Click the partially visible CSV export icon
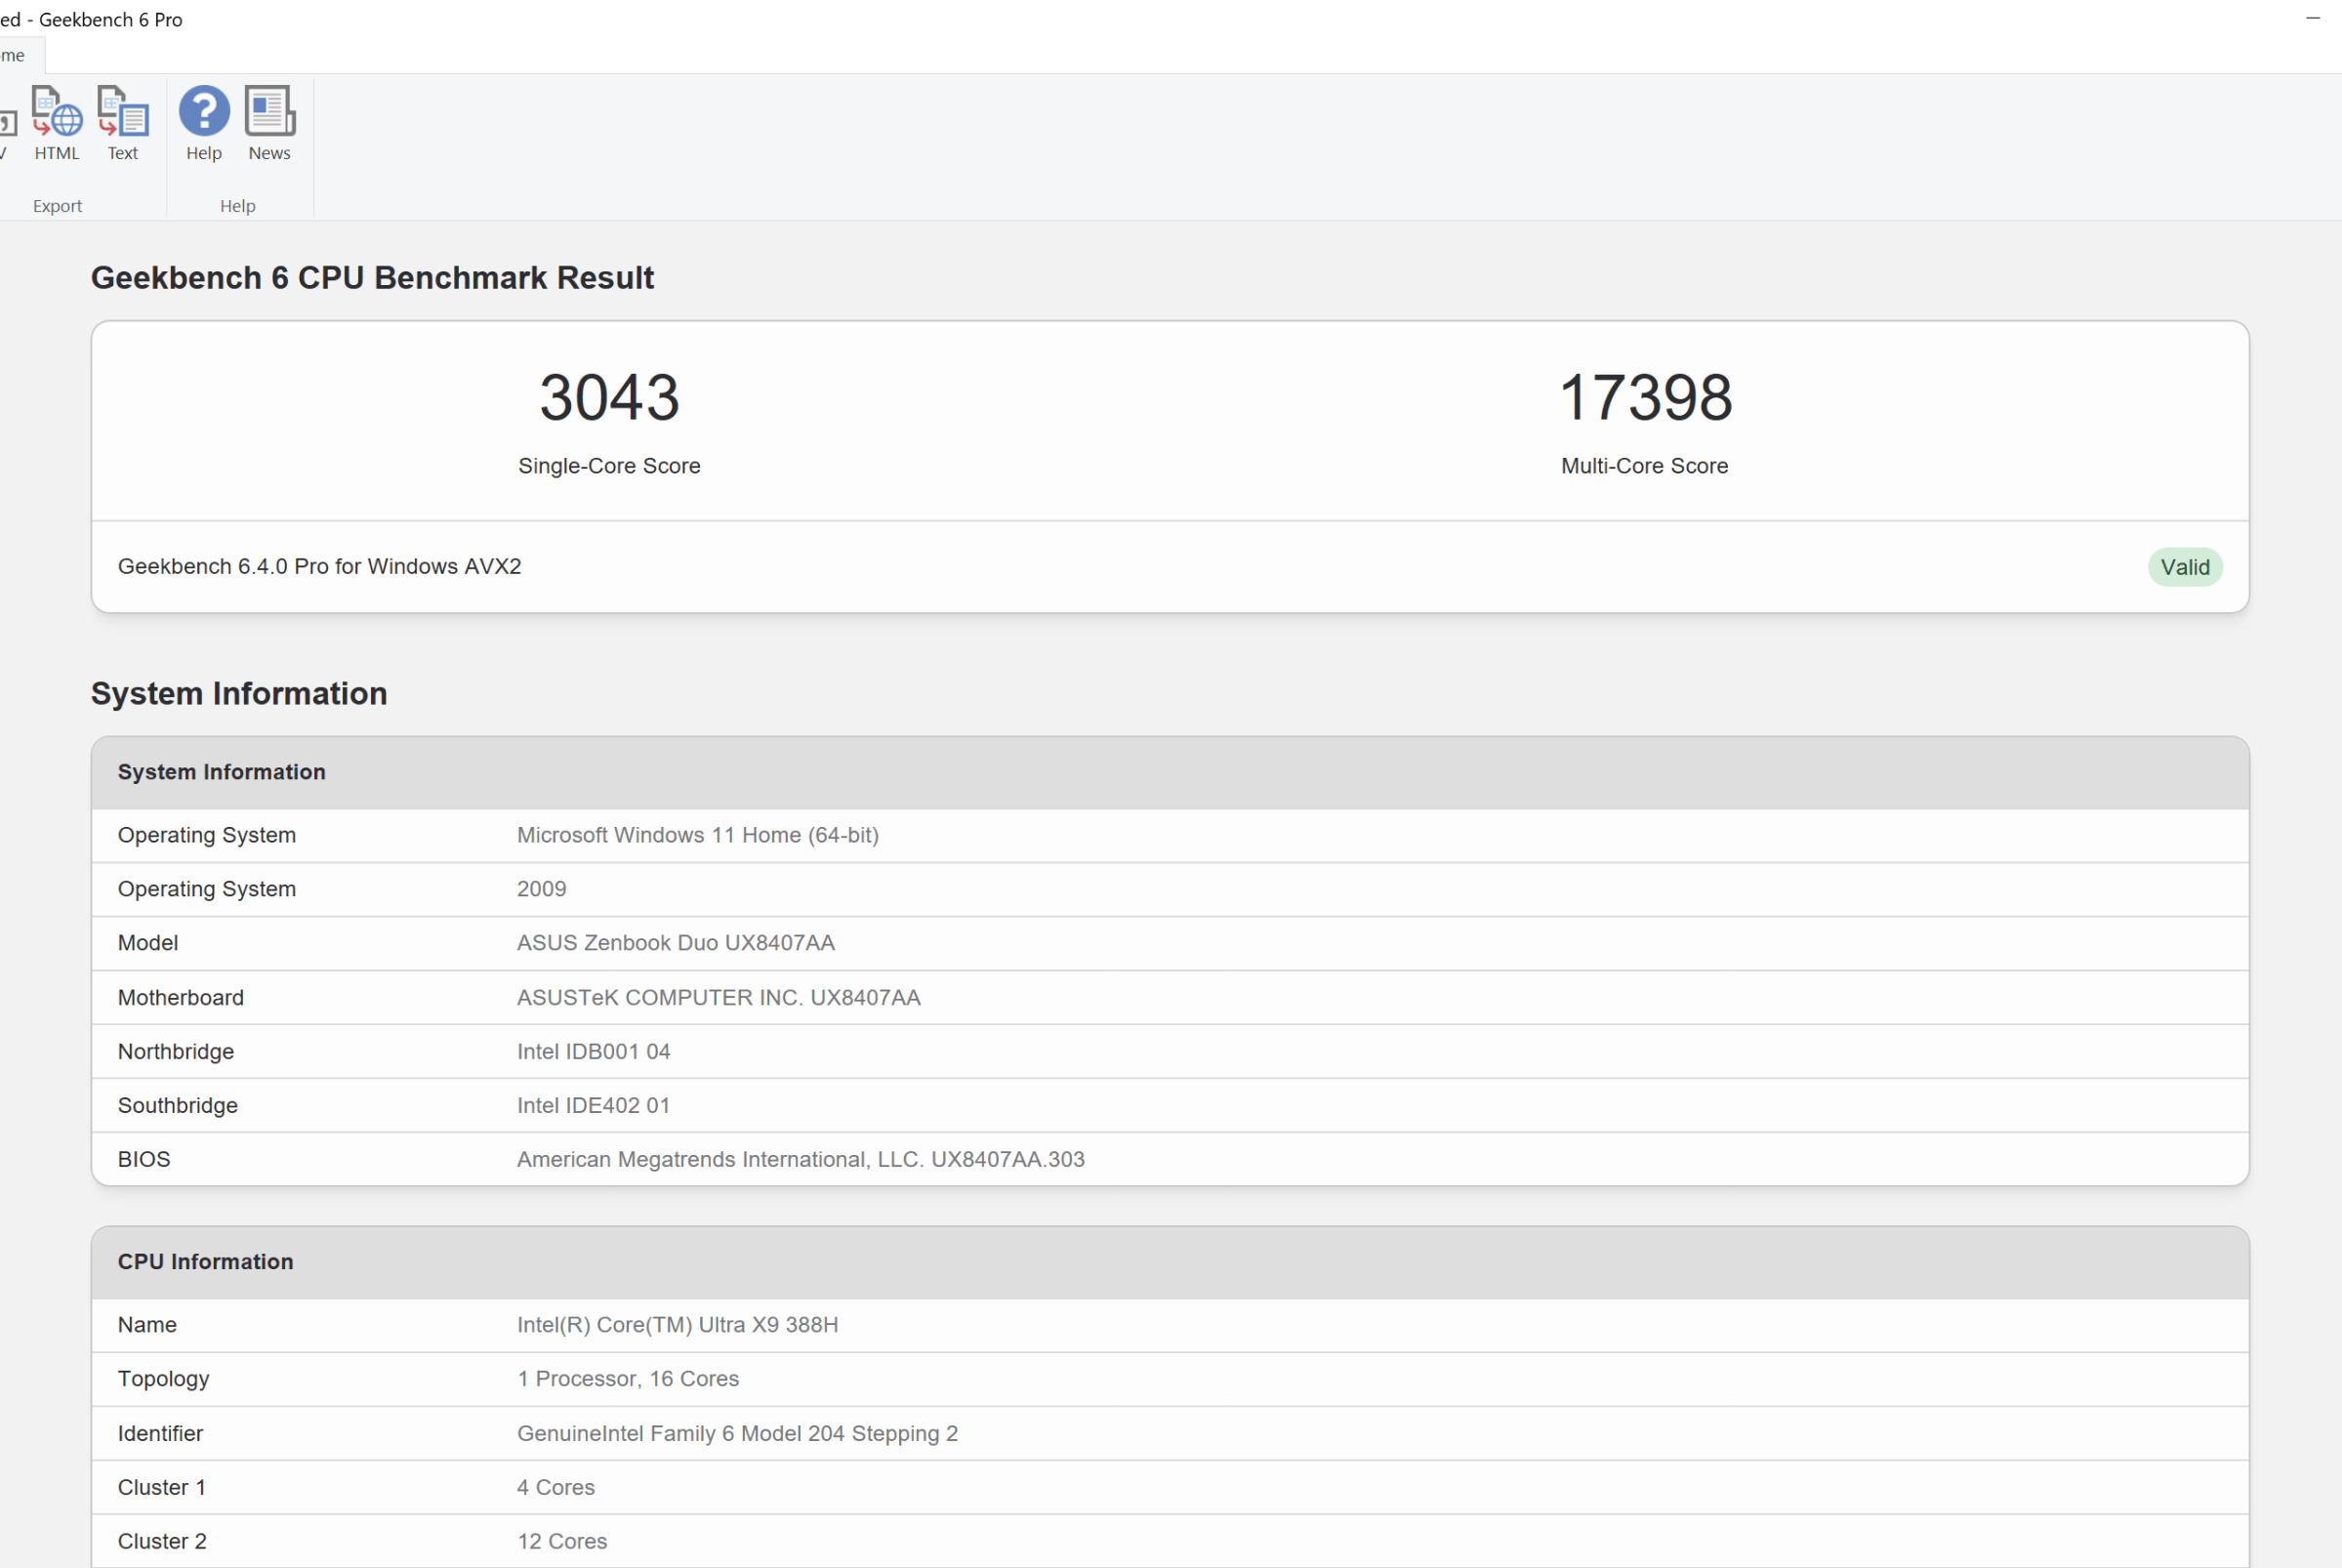2342x1568 pixels. [6, 125]
